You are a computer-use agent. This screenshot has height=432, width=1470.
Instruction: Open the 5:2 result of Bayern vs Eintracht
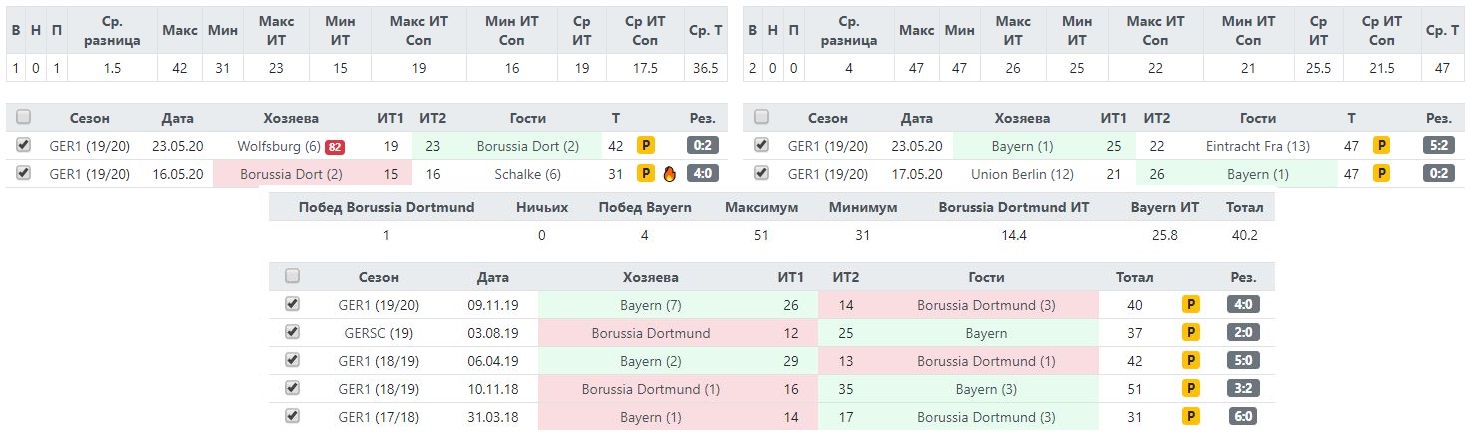coord(1438,146)
